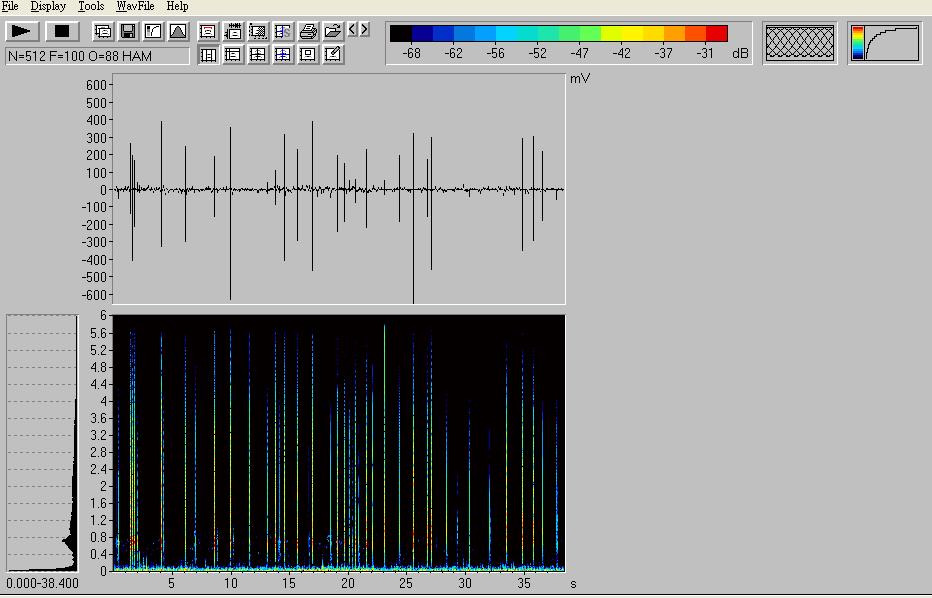
Task: Open the Help menu
Action: pyautogui.click(x=177, y=6)
